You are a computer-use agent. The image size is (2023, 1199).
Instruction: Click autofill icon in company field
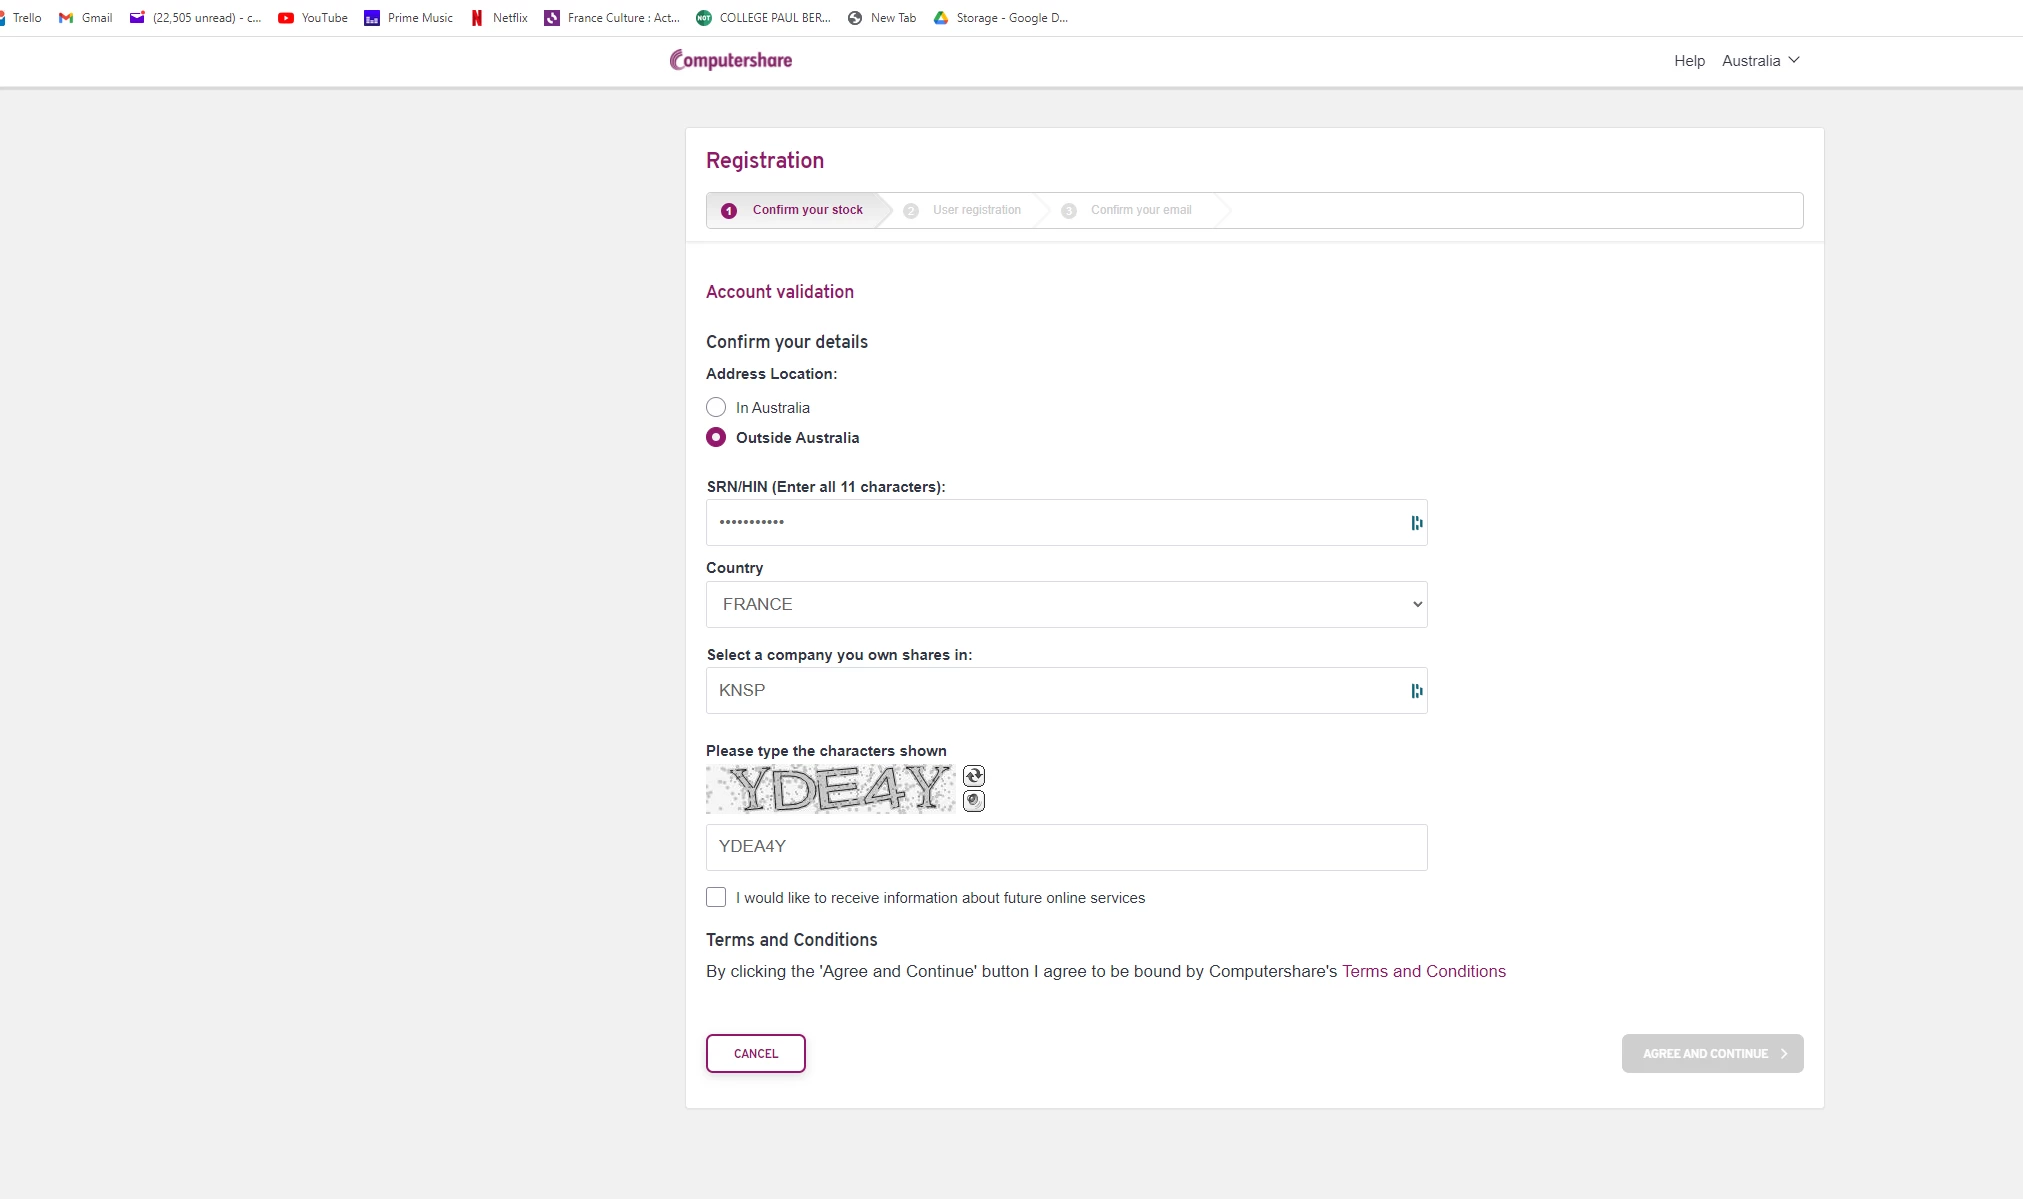(x=1416, y=691)
